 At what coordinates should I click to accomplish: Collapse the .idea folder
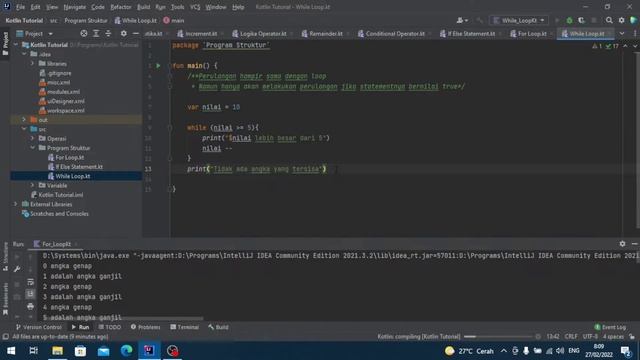click(x=24, y=54)
